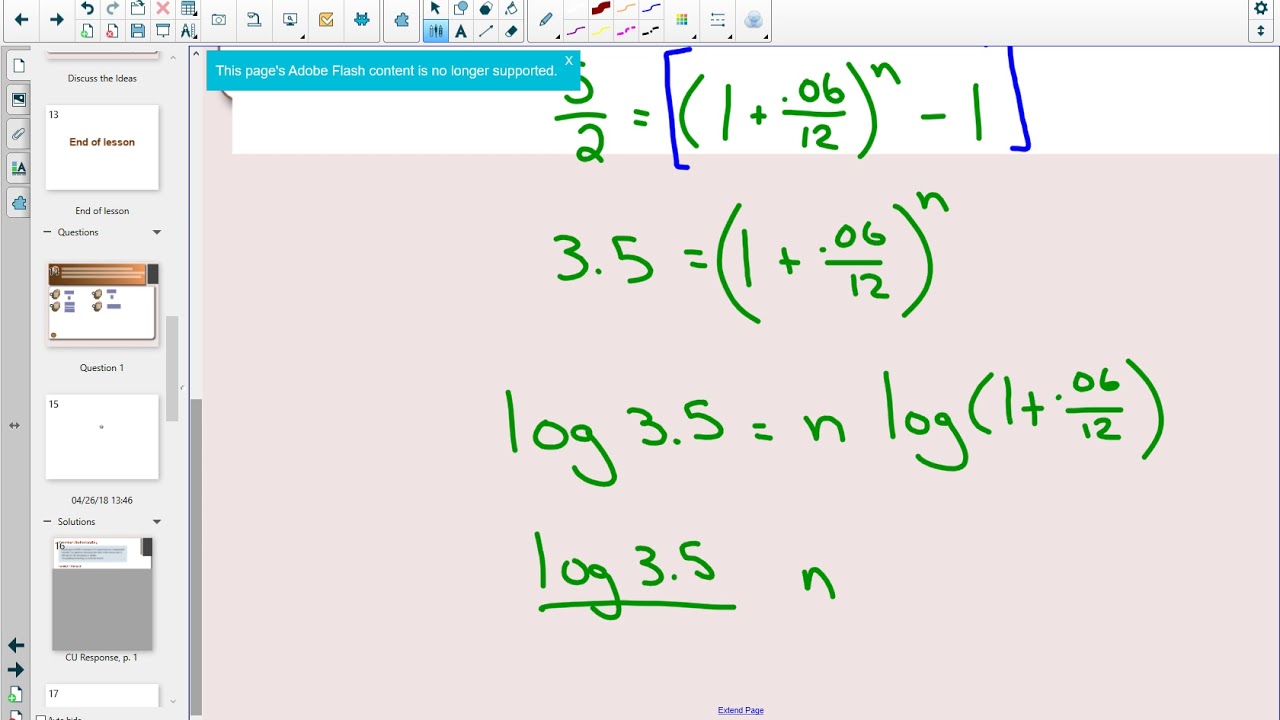The width and height of the screenshot is (1280, 720).
Task: Select the yellow pen style
Action: (x=601, y=31)
